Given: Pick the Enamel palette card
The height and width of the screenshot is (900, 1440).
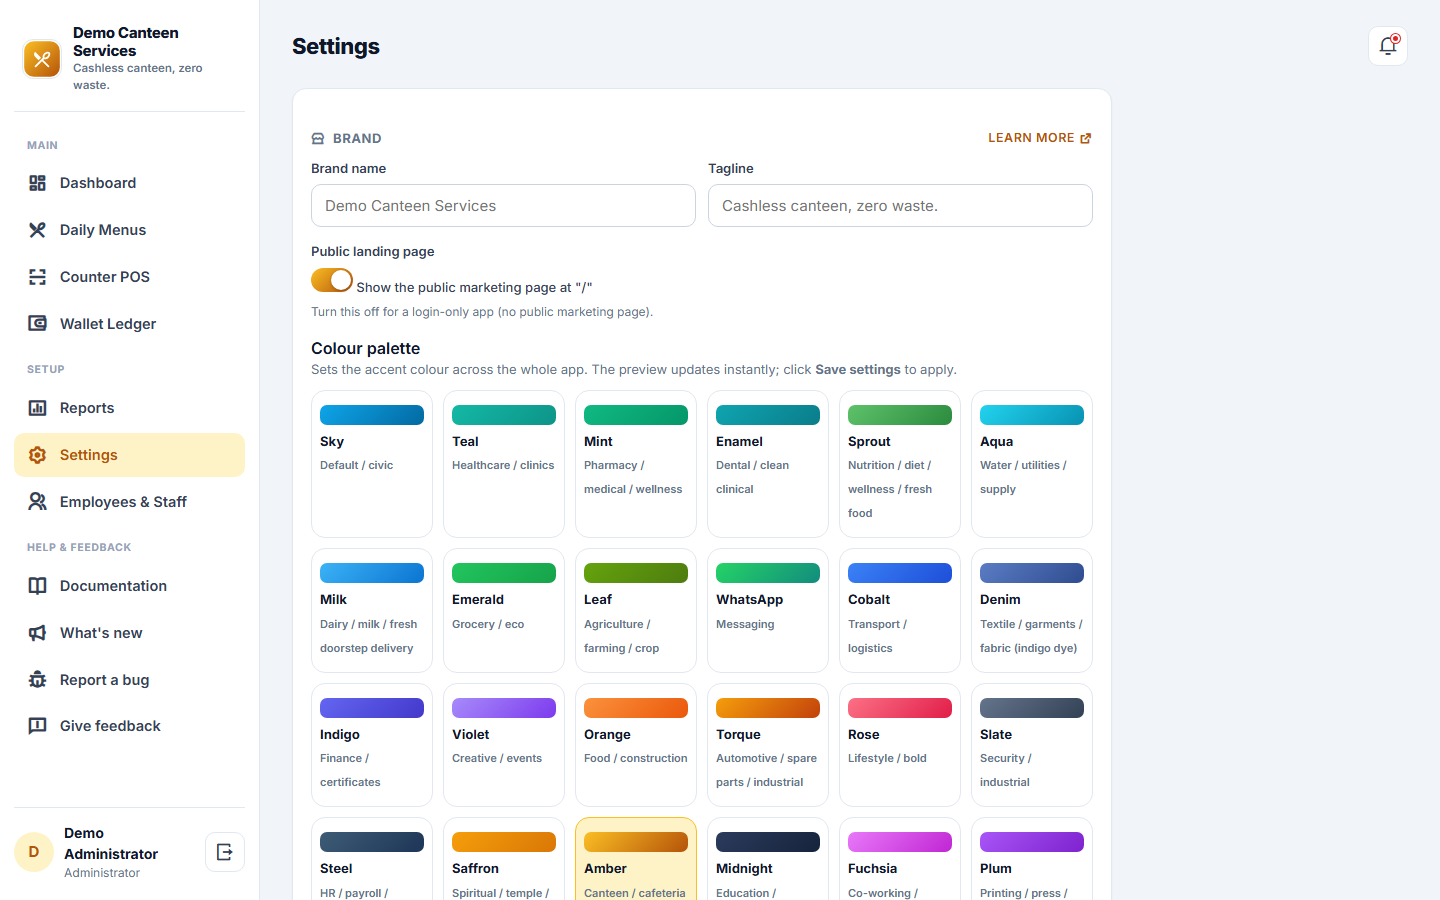Looking at the screenshot, I should 768,464.
